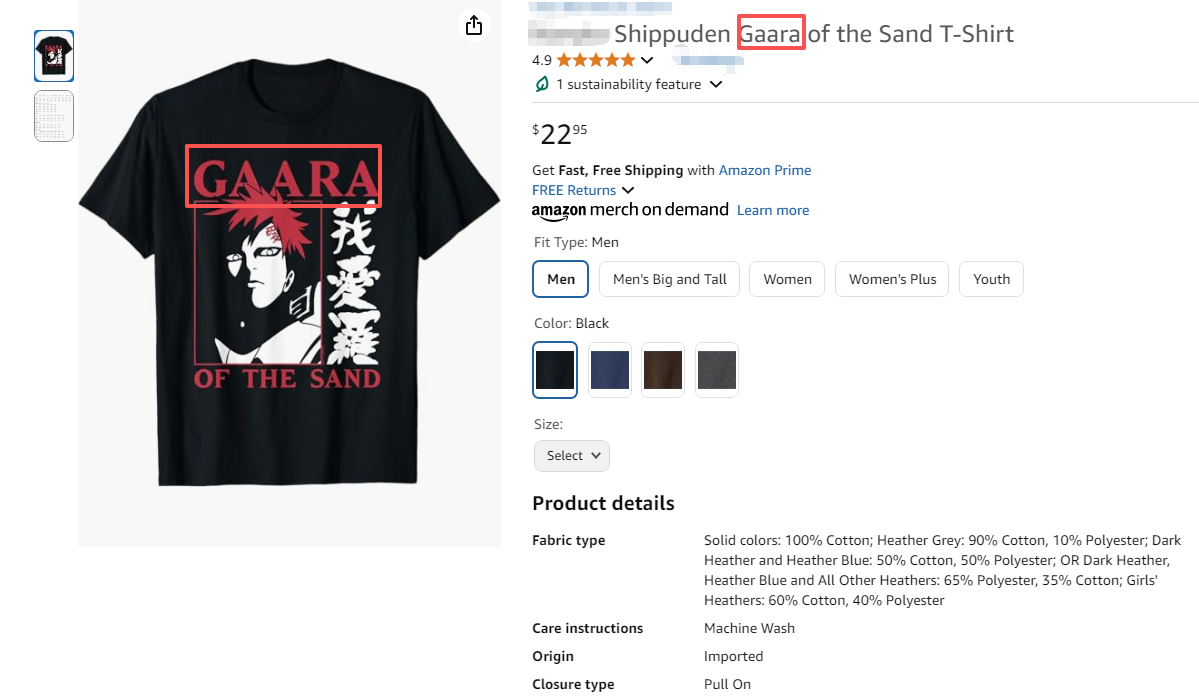Pick the navy blue color swatch
The image size is (1199, 699).
[610, 370]
